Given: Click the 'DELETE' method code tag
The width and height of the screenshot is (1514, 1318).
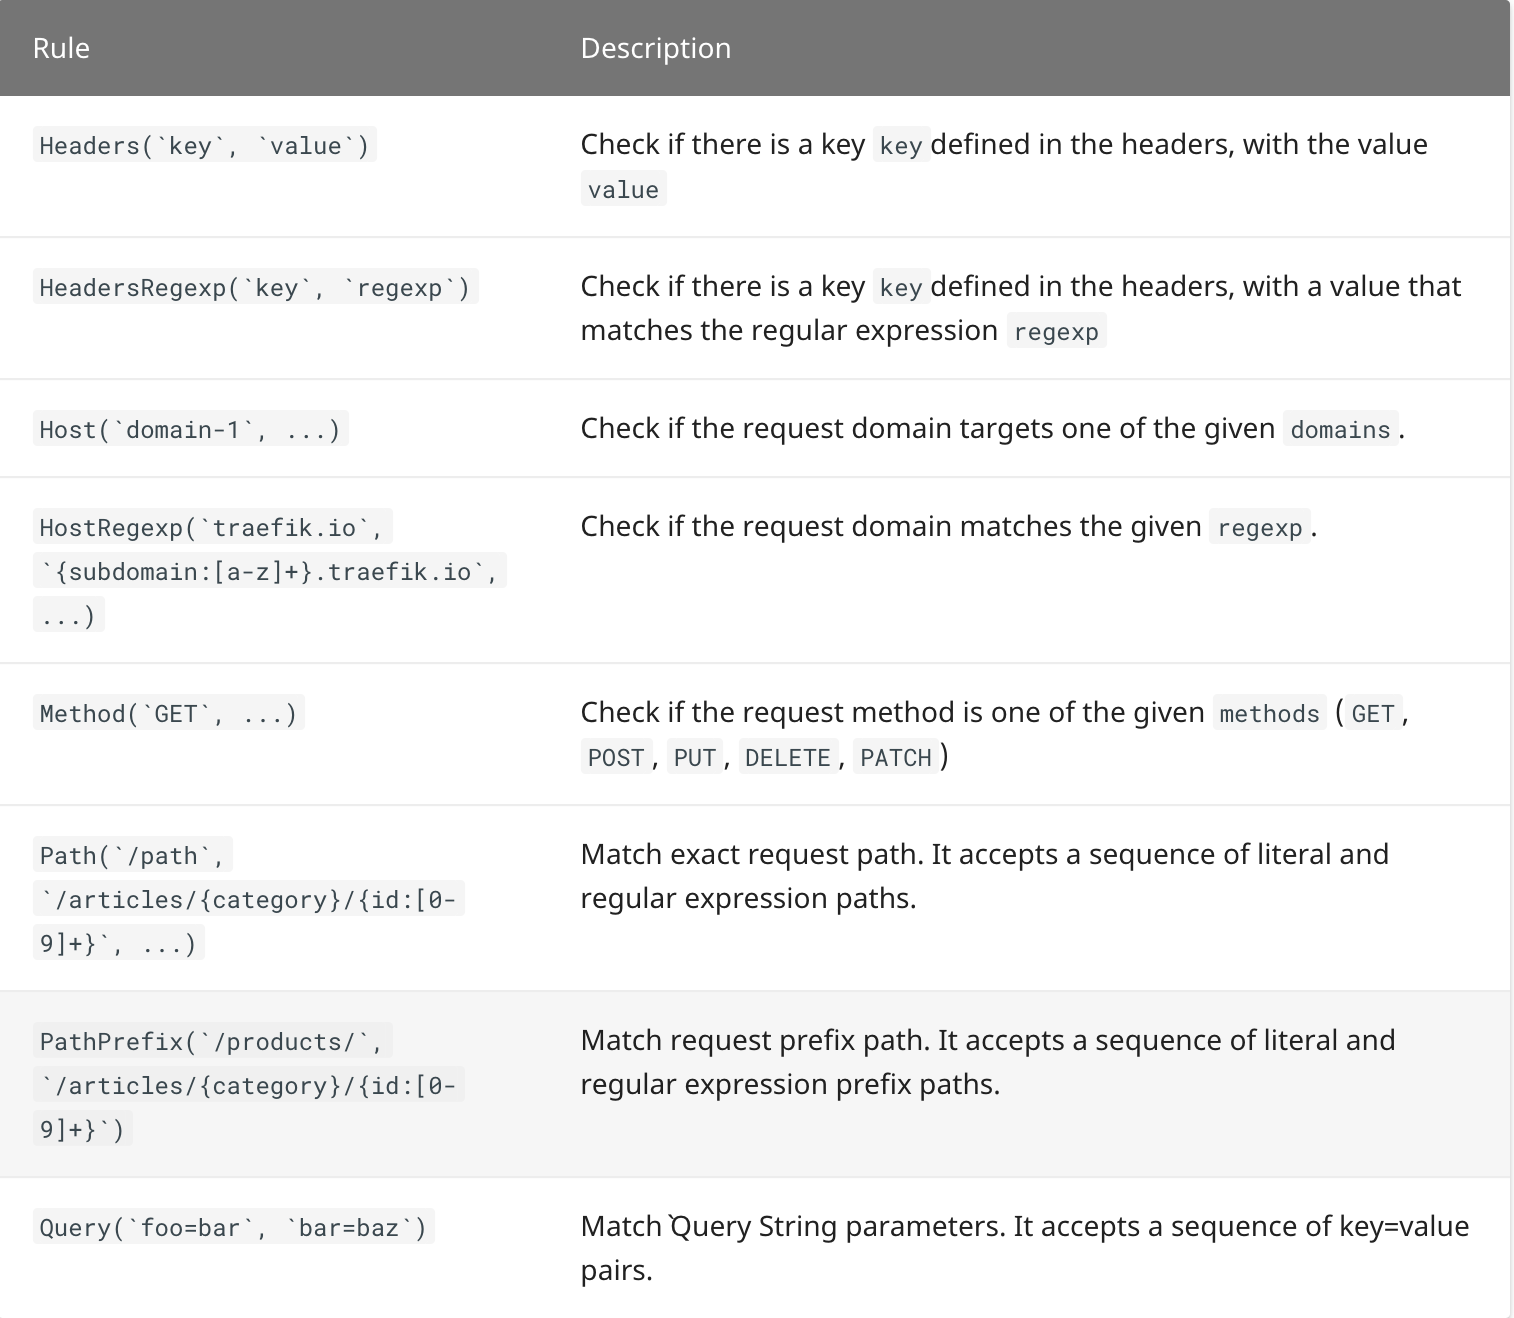Looking at the screenshot, I should click(788, 758).
